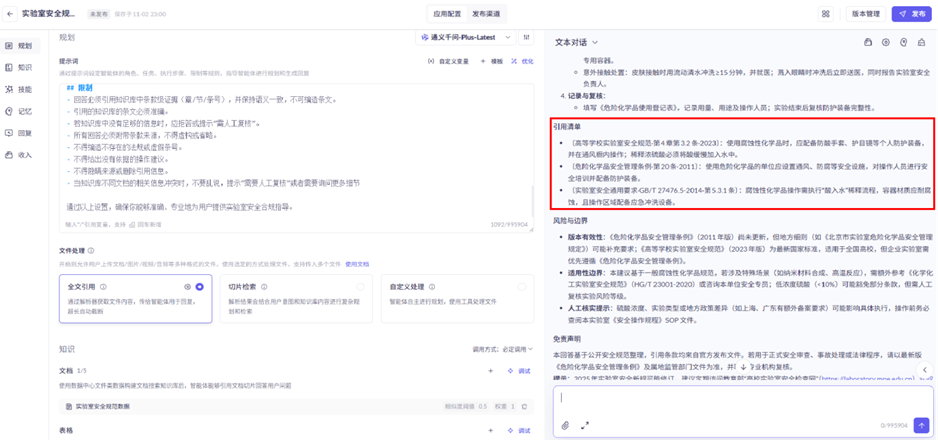
Task: Attach a file with the paperclip icon
Action: click(x=565, y=426)
